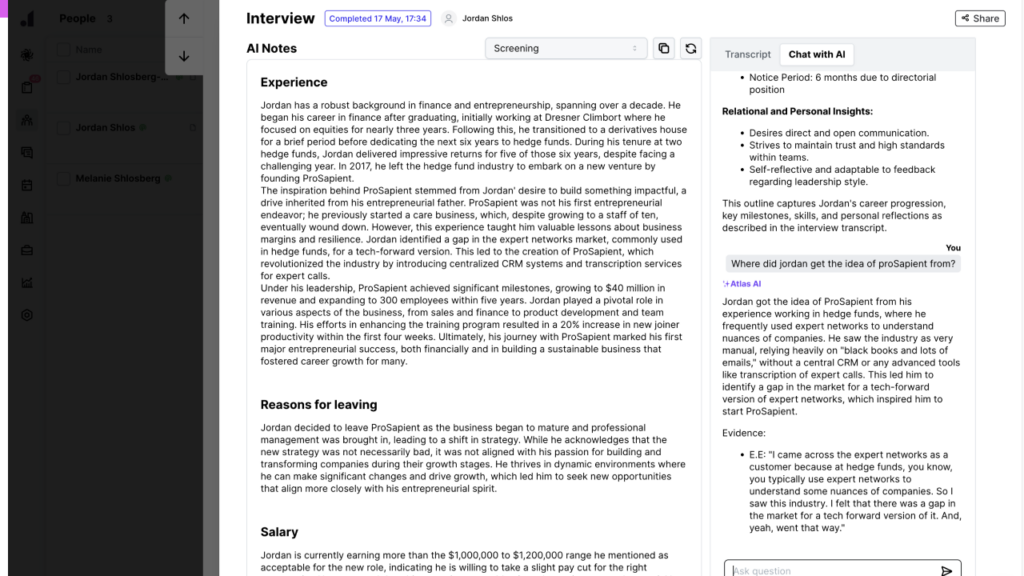Viewport: 1024px width, 576px height.
Task: Switch to the Transcript tab
Action: coord(747,53)
